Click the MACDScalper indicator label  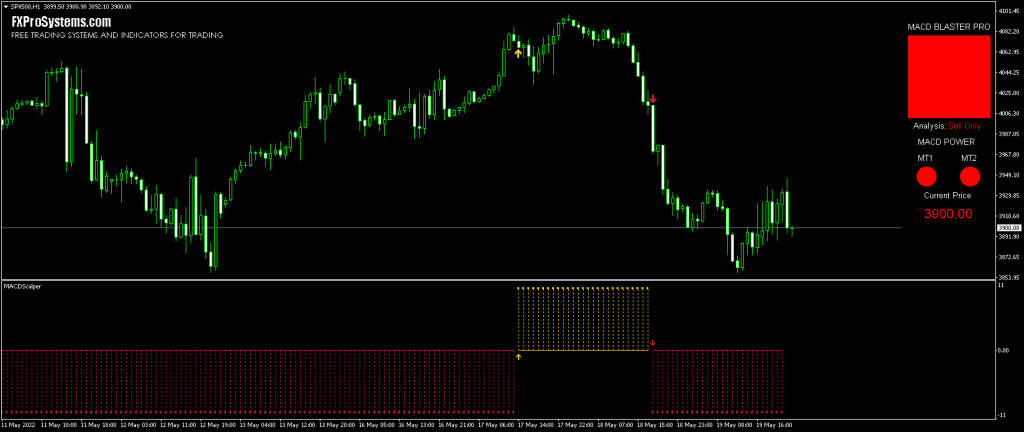coord(23,286)
